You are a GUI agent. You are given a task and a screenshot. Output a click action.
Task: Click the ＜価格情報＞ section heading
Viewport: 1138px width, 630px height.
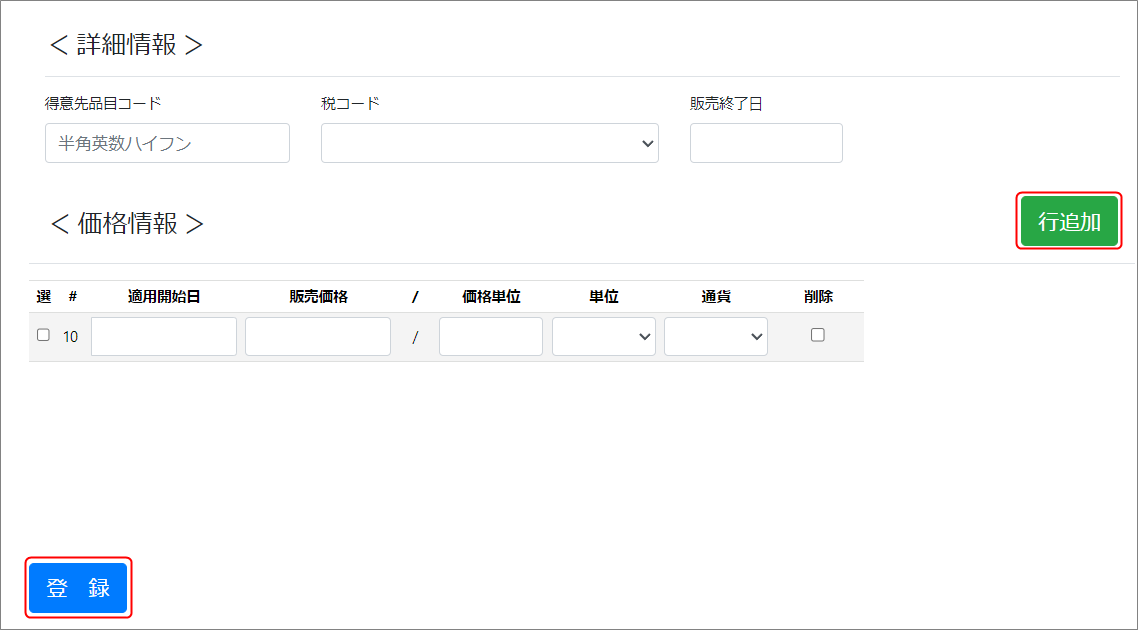(127, 224)
